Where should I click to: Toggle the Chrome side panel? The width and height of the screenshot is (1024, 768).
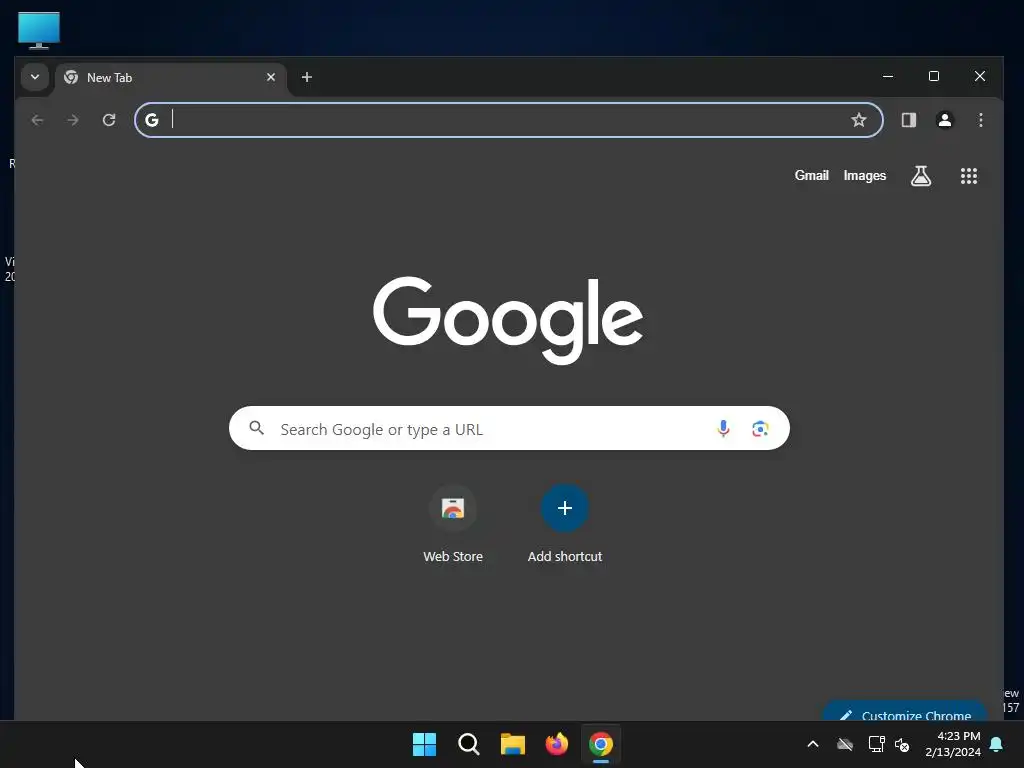click(x=909, y=120)
